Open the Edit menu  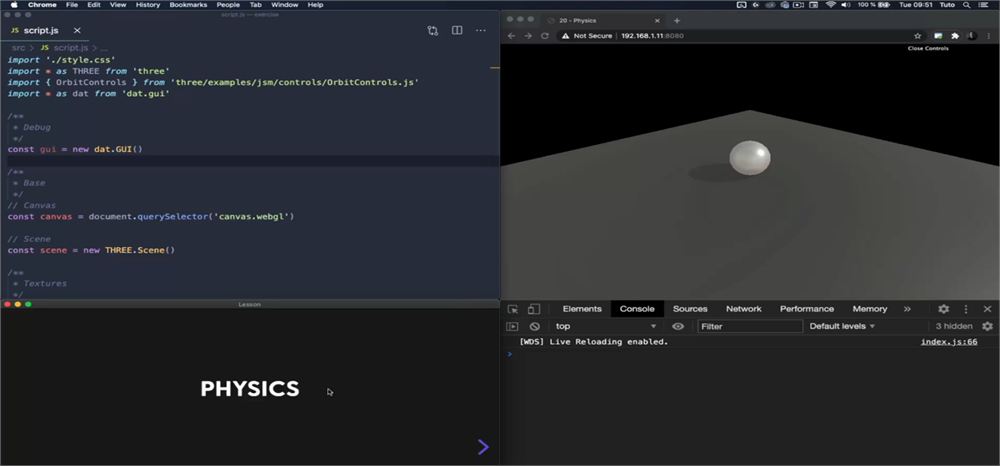(x=94, y=4)
